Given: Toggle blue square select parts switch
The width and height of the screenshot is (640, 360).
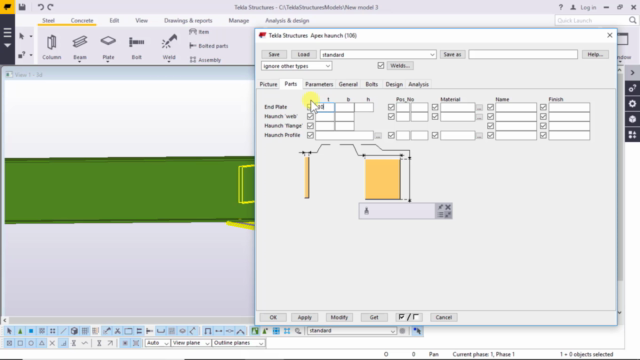Looking at the screenshot, I should [31, 331].
